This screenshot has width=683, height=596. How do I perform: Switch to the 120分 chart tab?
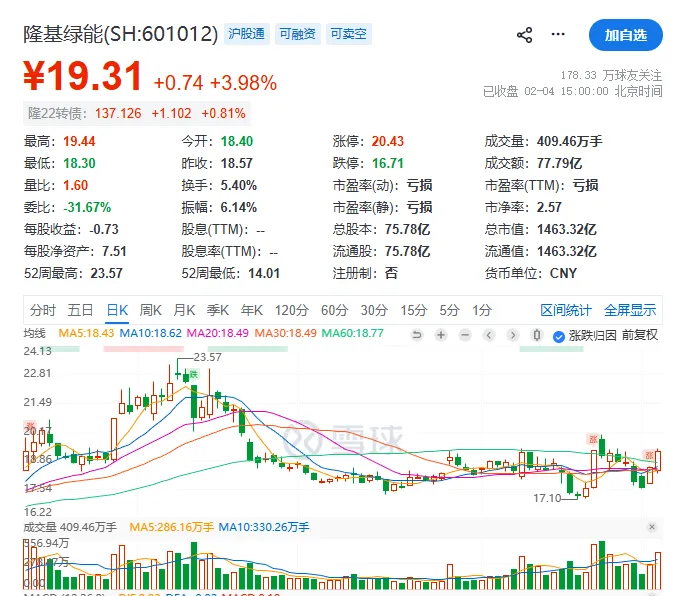coord(291,310)
